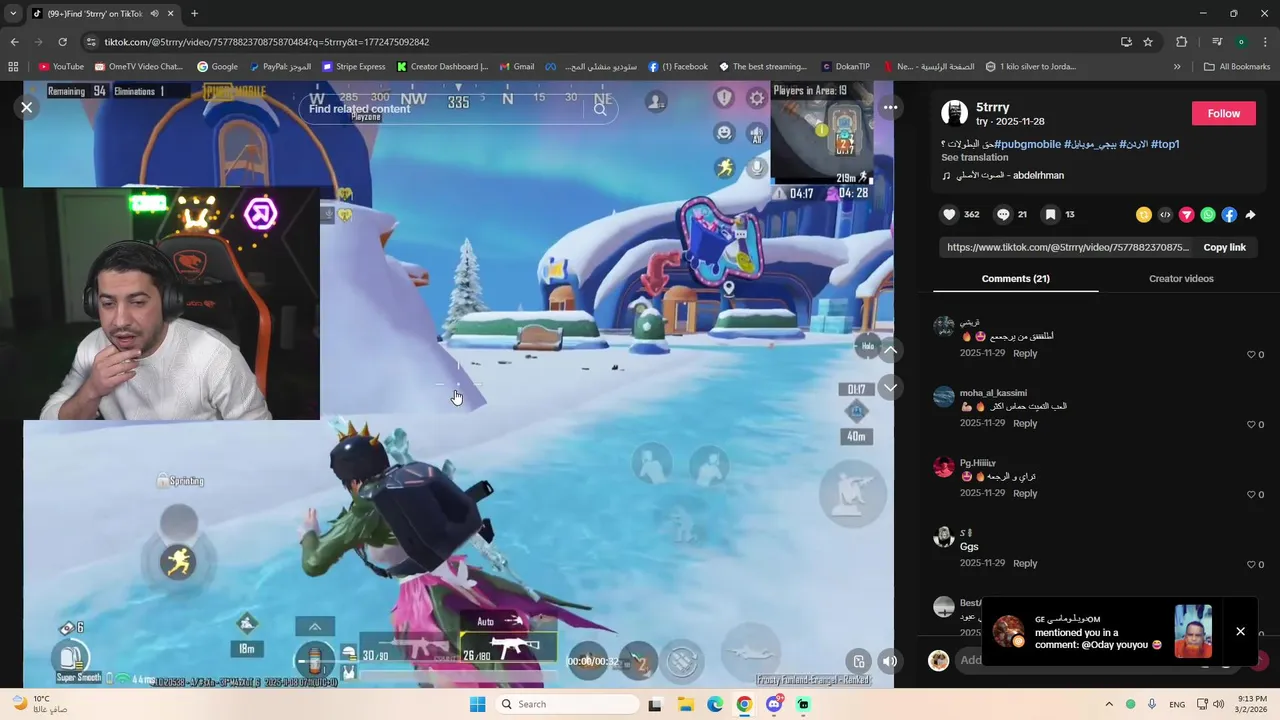
Task: Mute the video with the speaker icon
Action: click(889, 660)
